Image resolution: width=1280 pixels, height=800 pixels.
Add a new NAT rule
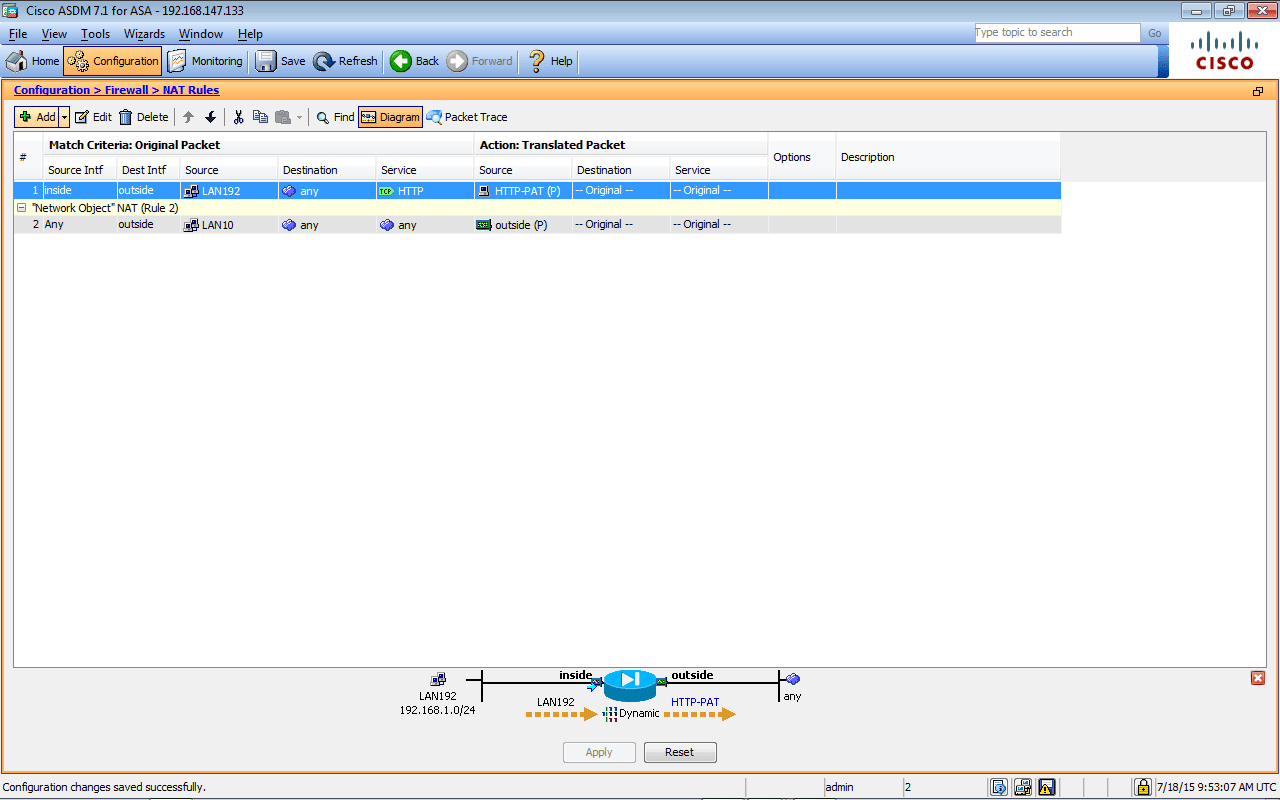click(x=37, y=117)
